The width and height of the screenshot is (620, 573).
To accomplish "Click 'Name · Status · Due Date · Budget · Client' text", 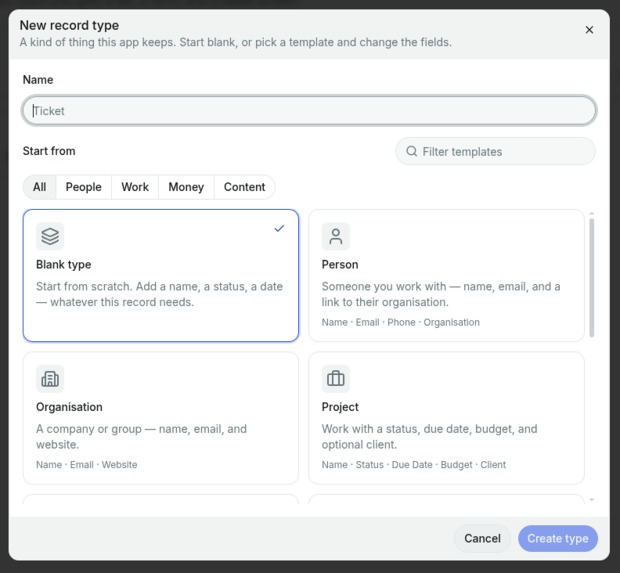I will pyautogui.click(x=414, y=465).
